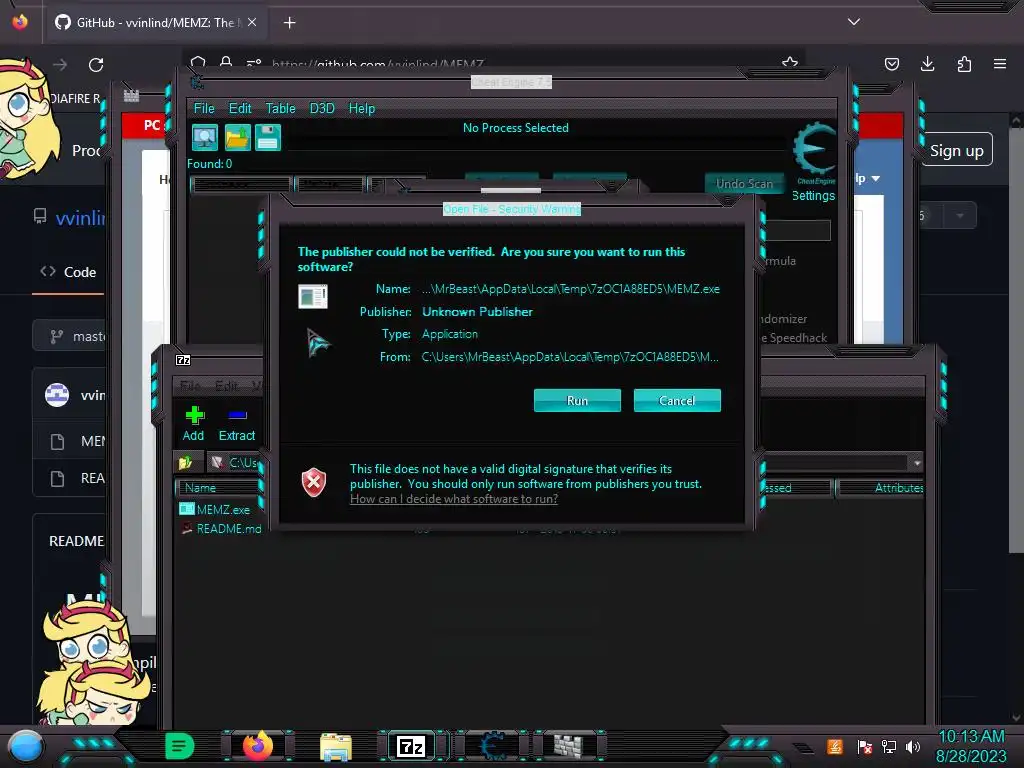1024x768 pixels.
Task: Click the Java update tray icon
Action: click(x=835, y=746)
